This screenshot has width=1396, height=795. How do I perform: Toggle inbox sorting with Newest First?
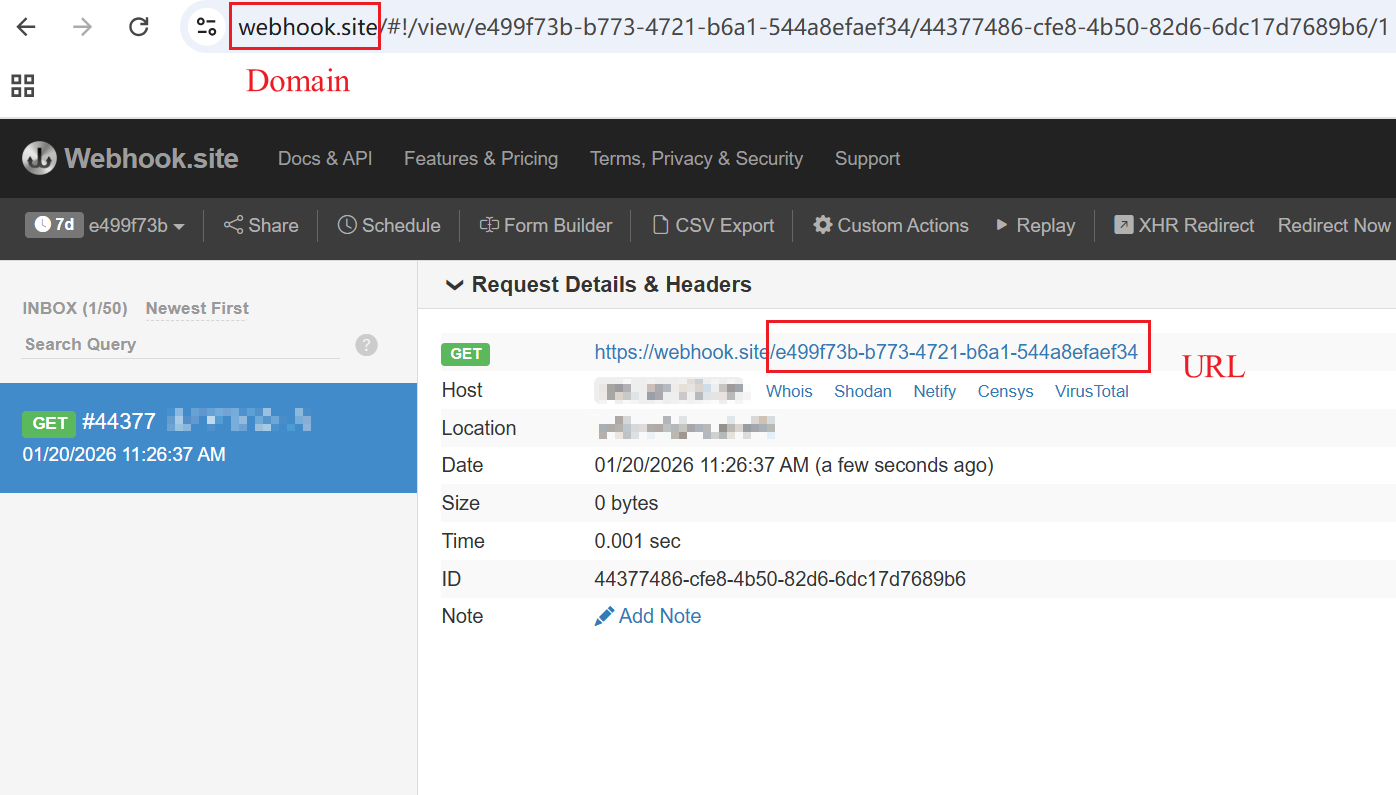197,308
